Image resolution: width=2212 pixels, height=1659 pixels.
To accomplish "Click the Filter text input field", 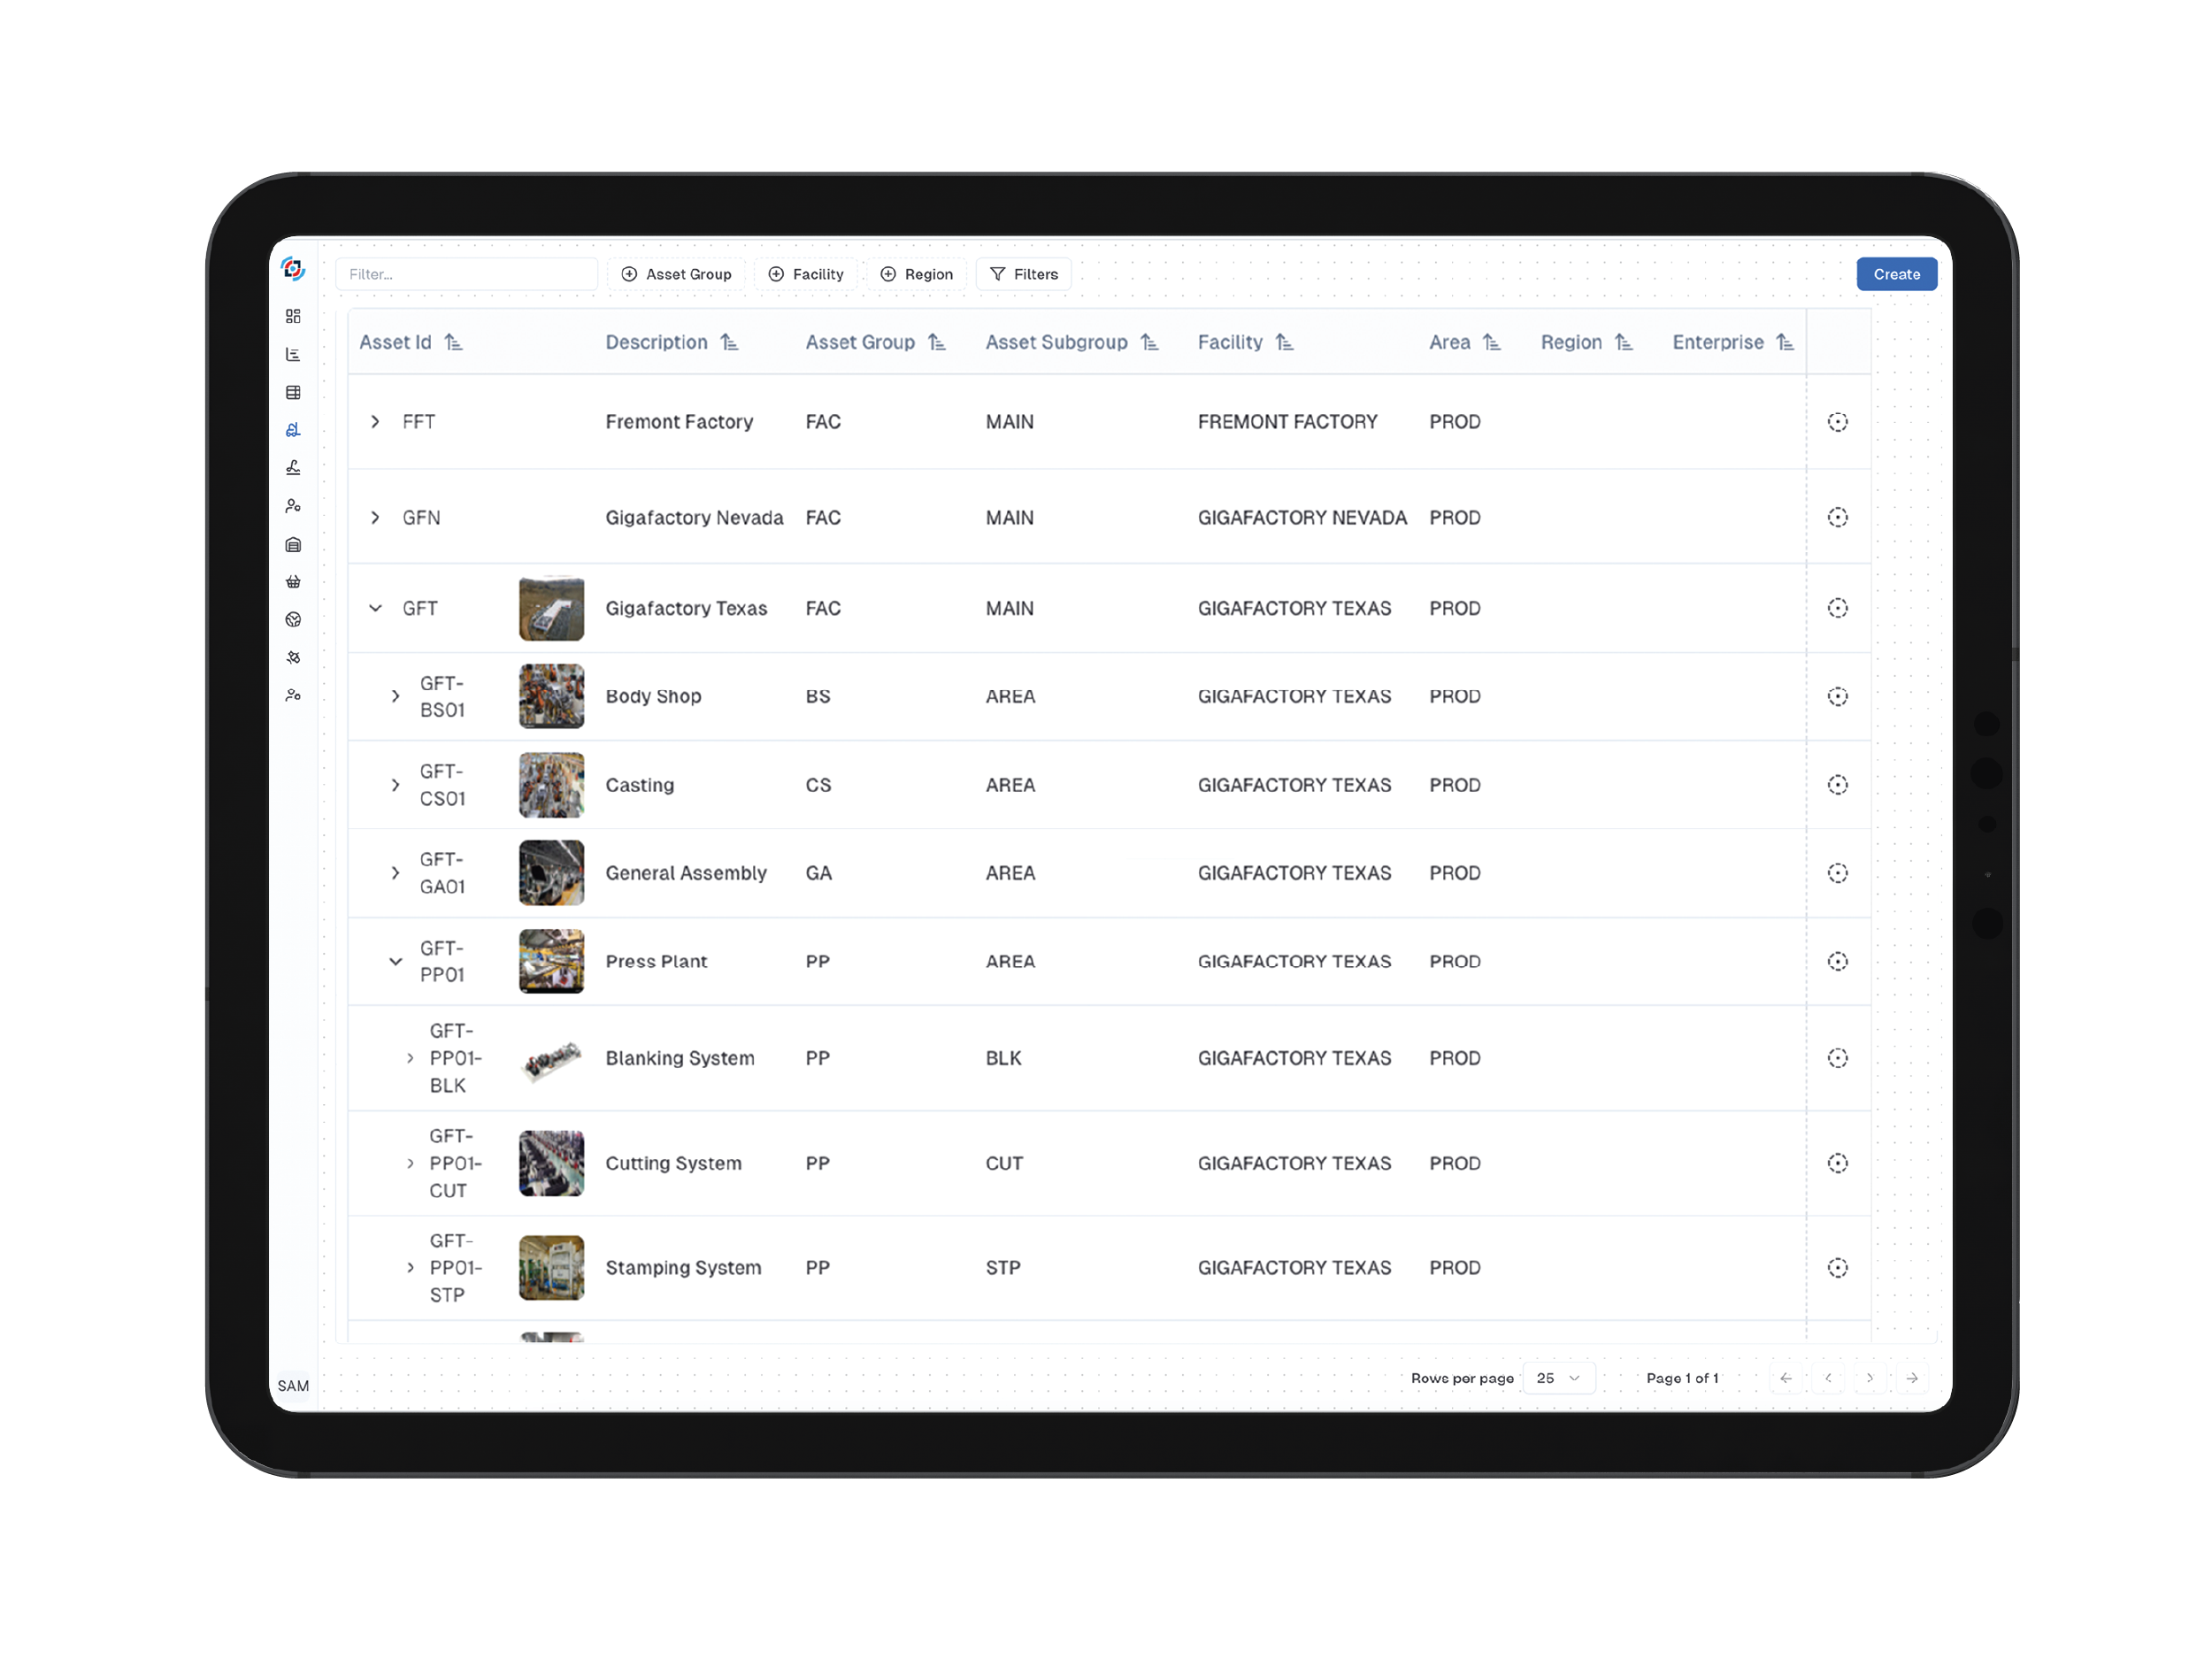I will pyautogui.click(x=466, y=274).
